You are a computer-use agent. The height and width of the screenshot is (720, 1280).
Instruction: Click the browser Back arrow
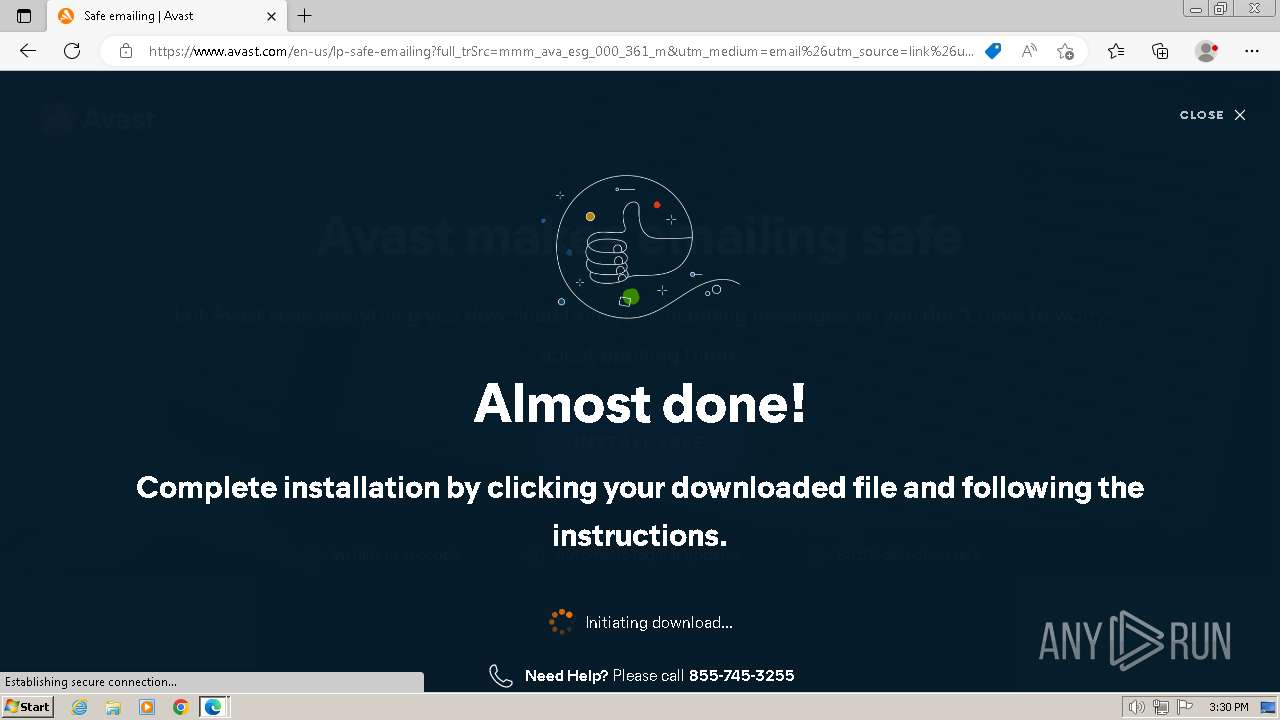[x=28, y=51]
